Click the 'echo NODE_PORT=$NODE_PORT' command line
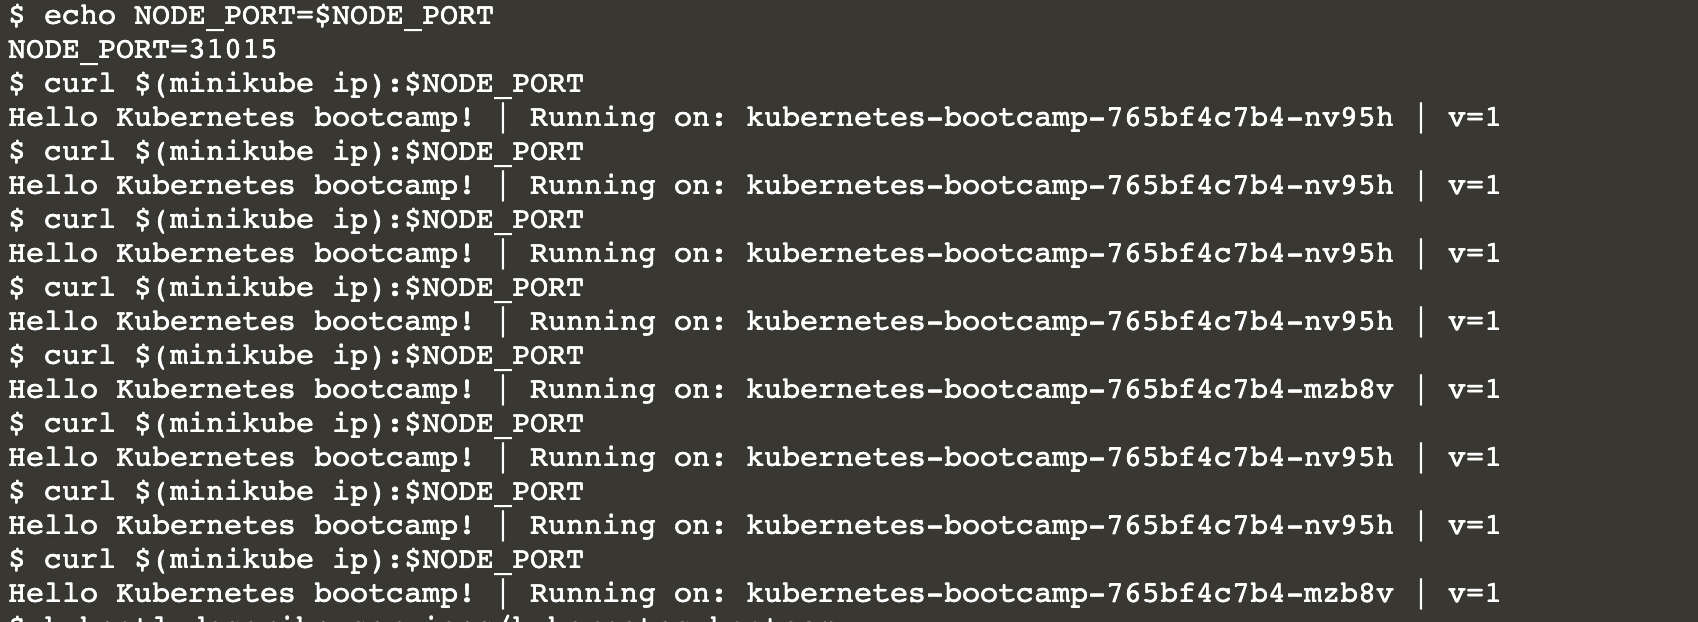The width and height of the screenshot is (1698, 622). [x=251, y=16]
